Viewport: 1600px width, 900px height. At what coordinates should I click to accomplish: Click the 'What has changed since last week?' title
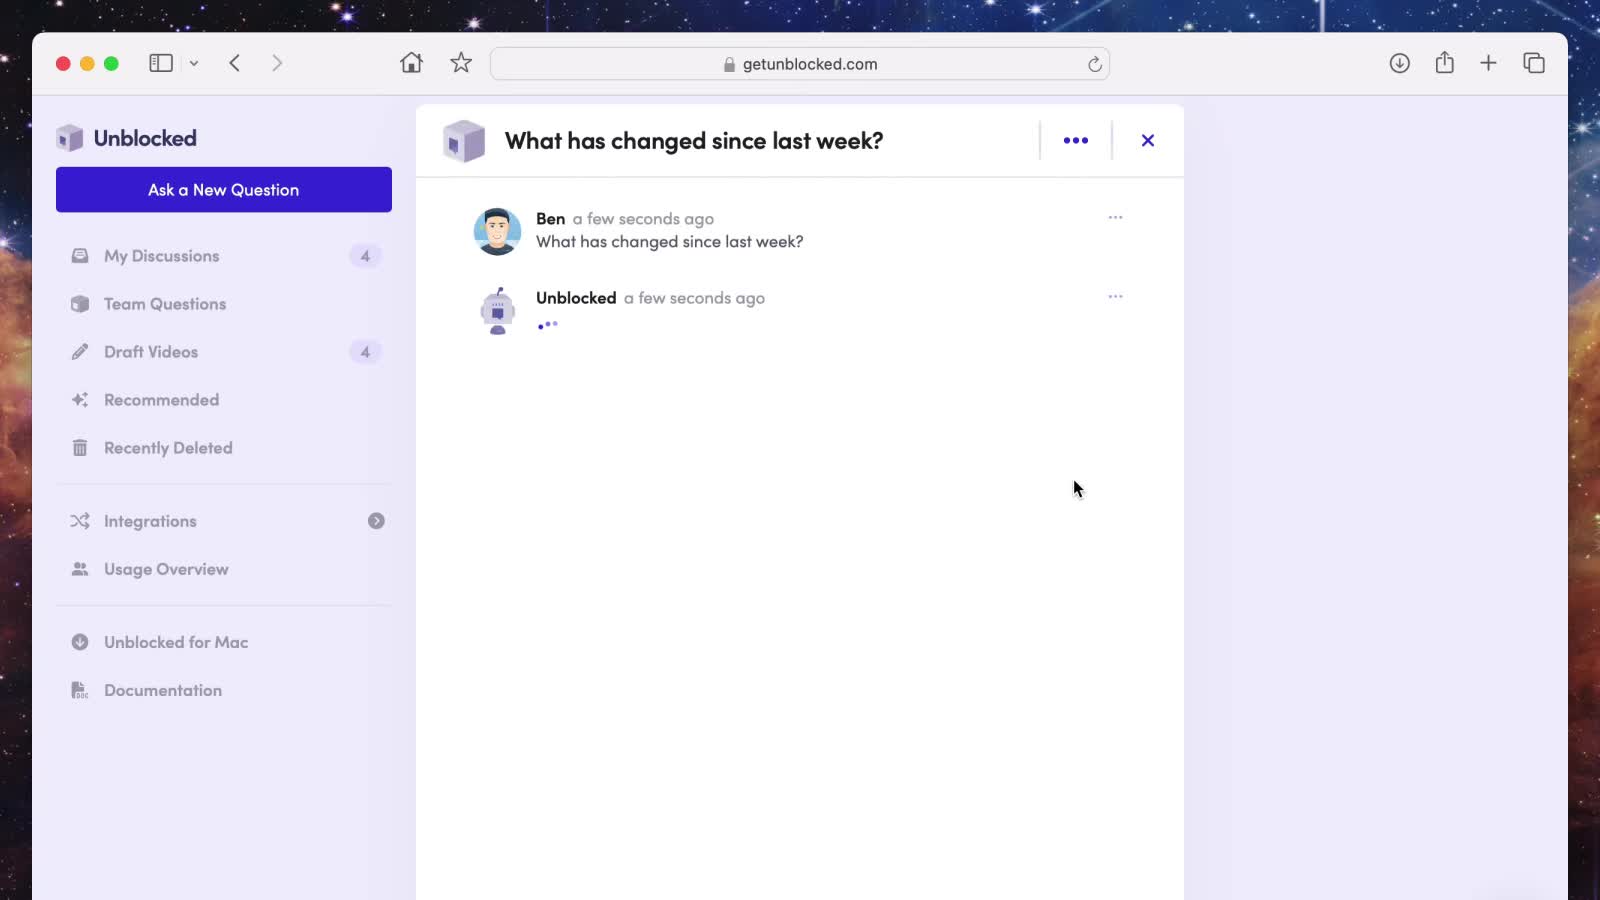pos(694,141)
